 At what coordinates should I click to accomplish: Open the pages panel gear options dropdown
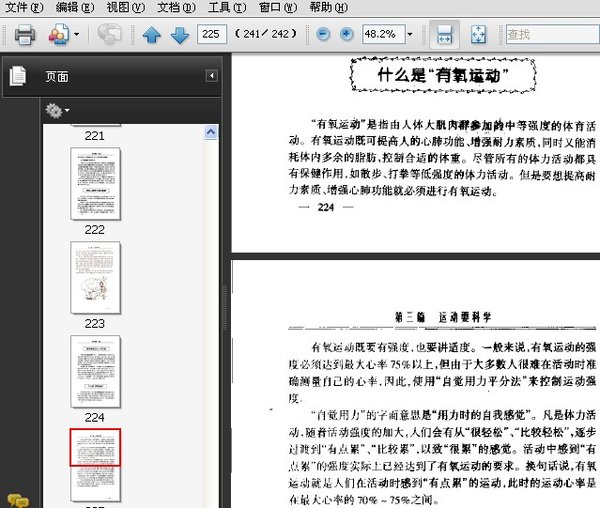tap(56, 109)
